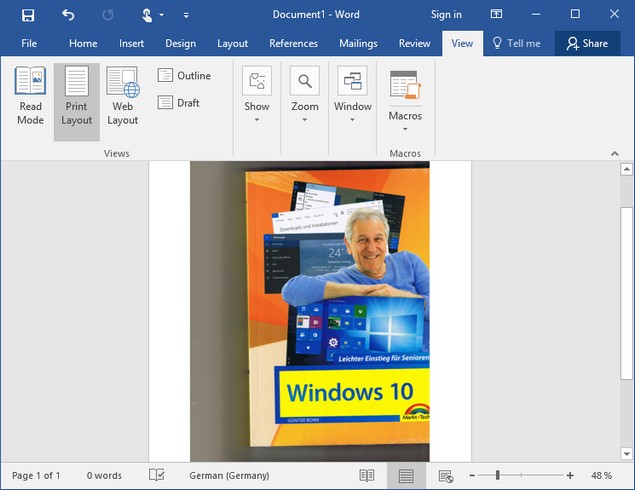Open the Customize Quick Access Toolbar menu
635x490 pixels.
point(186,15)
